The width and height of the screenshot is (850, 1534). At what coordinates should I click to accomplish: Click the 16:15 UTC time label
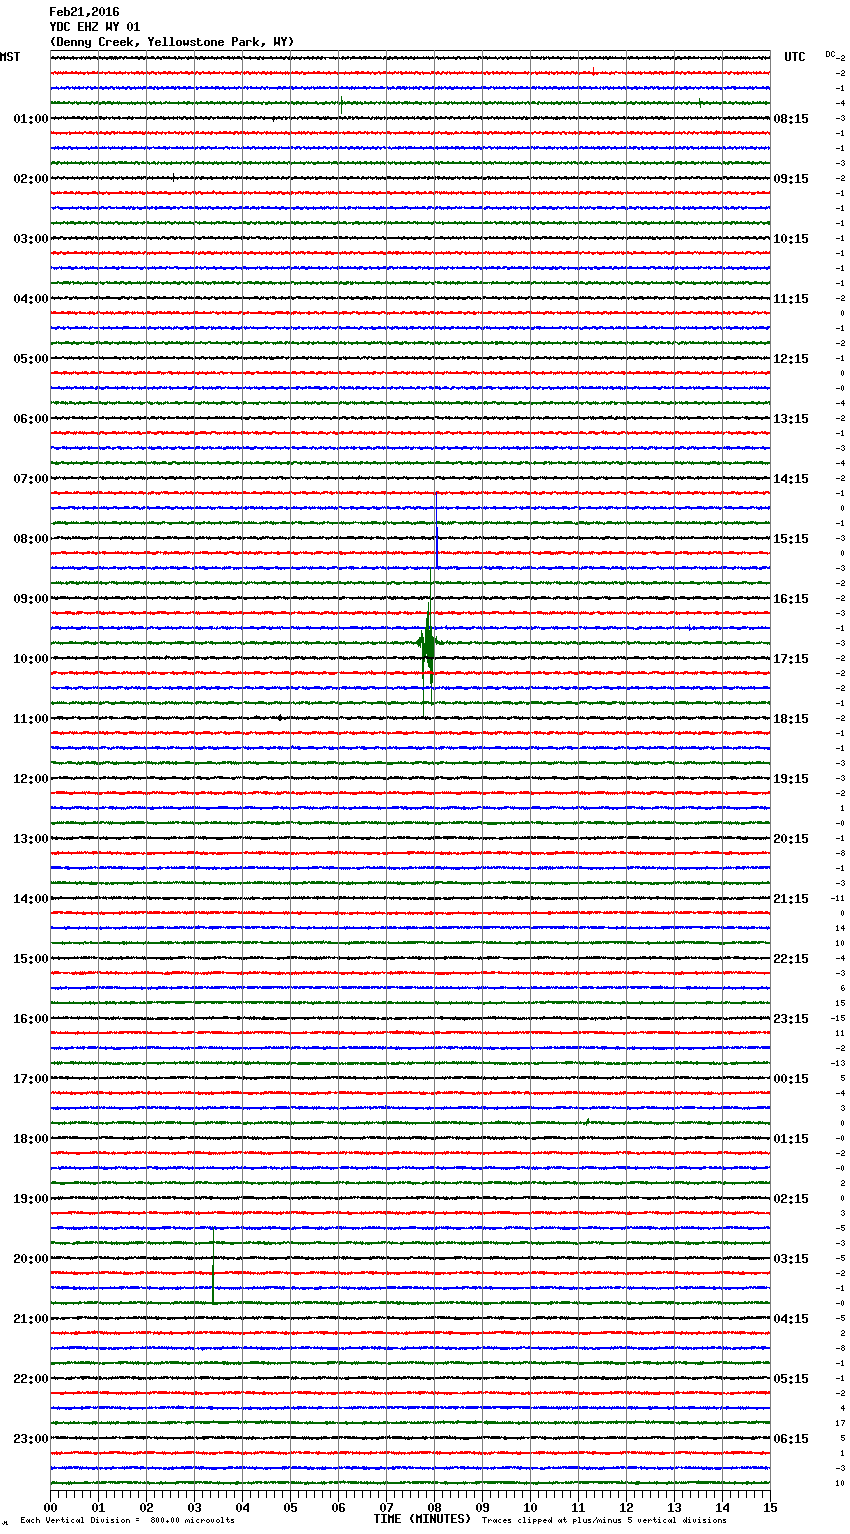click(x=791, y=599)
